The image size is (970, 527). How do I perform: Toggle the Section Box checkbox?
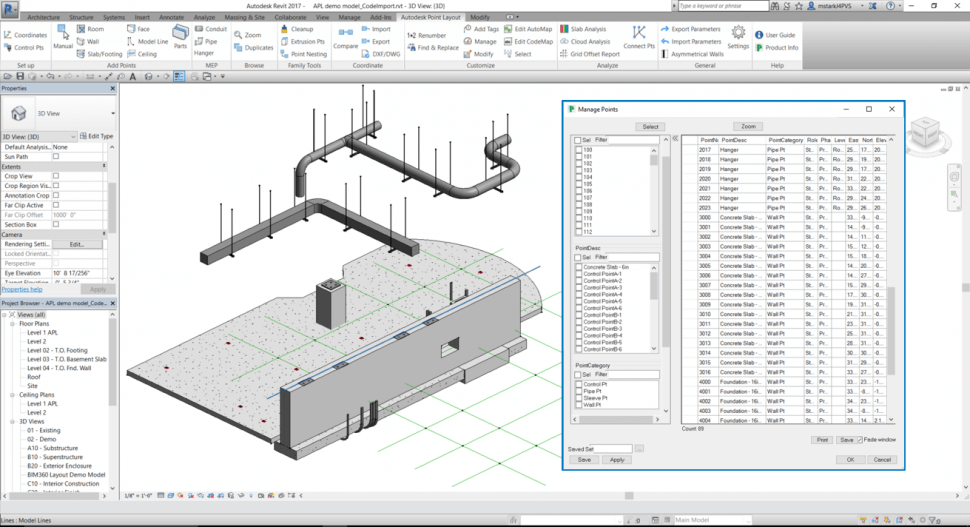coord(56,224)
